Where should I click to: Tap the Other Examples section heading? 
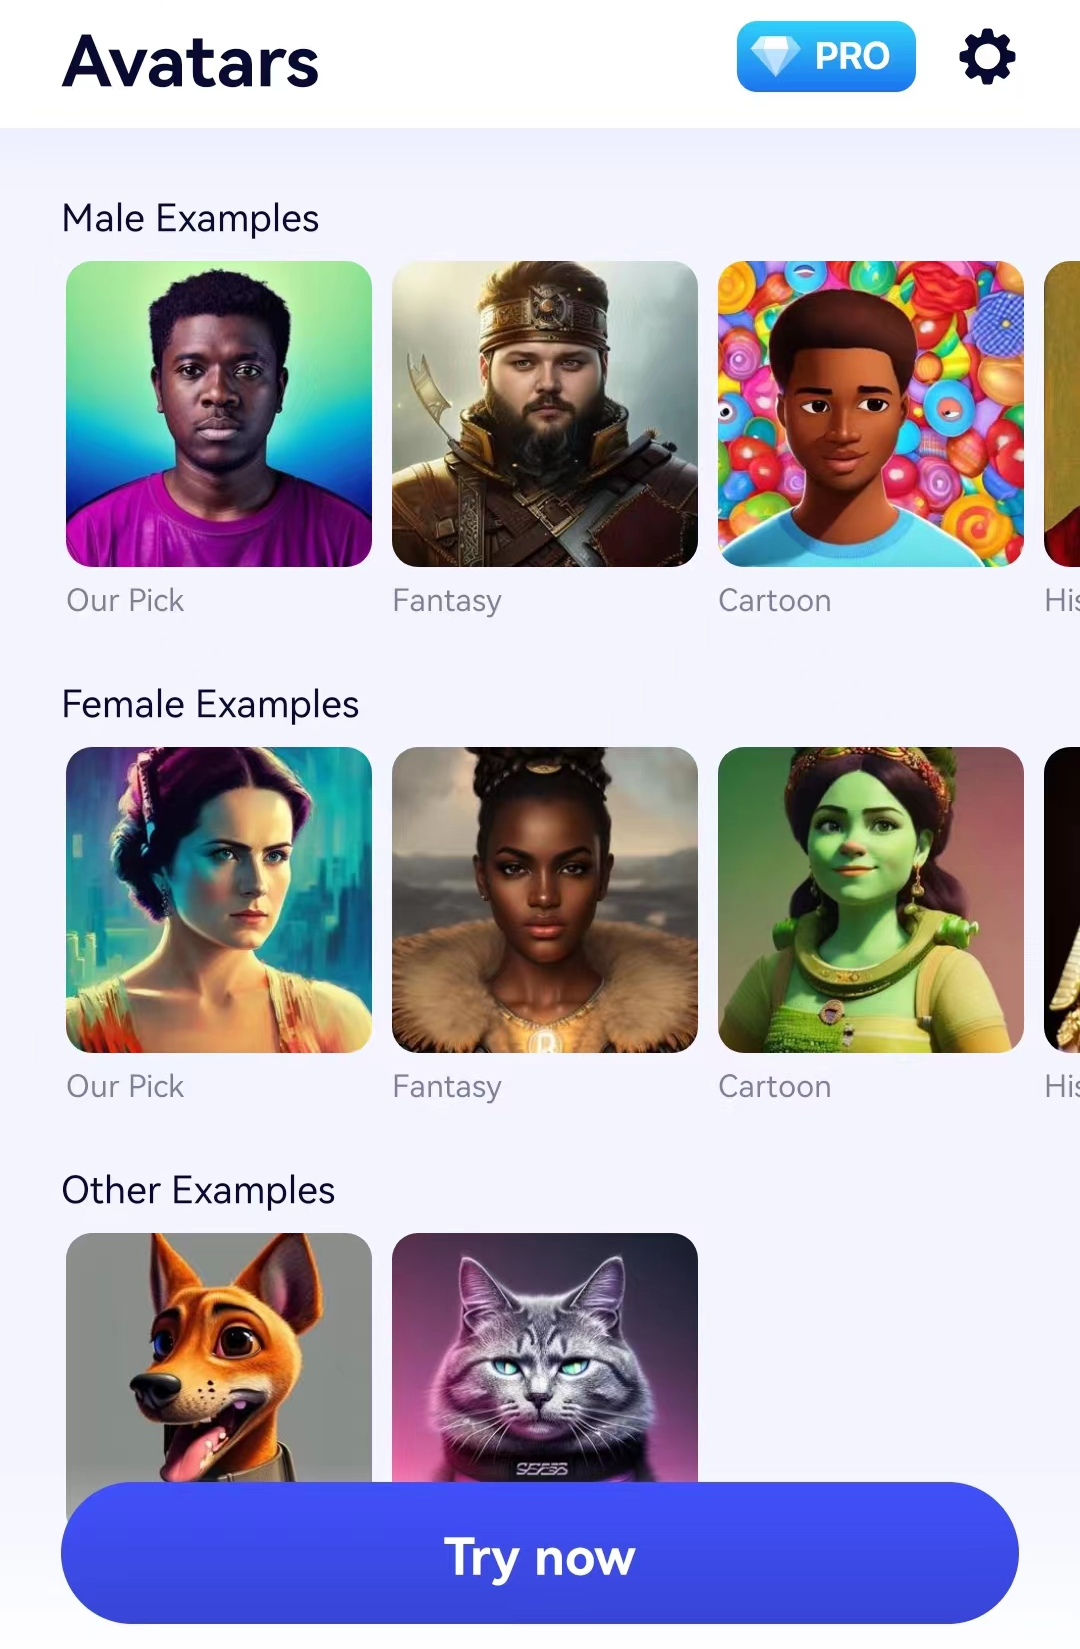pos(198,1190)
